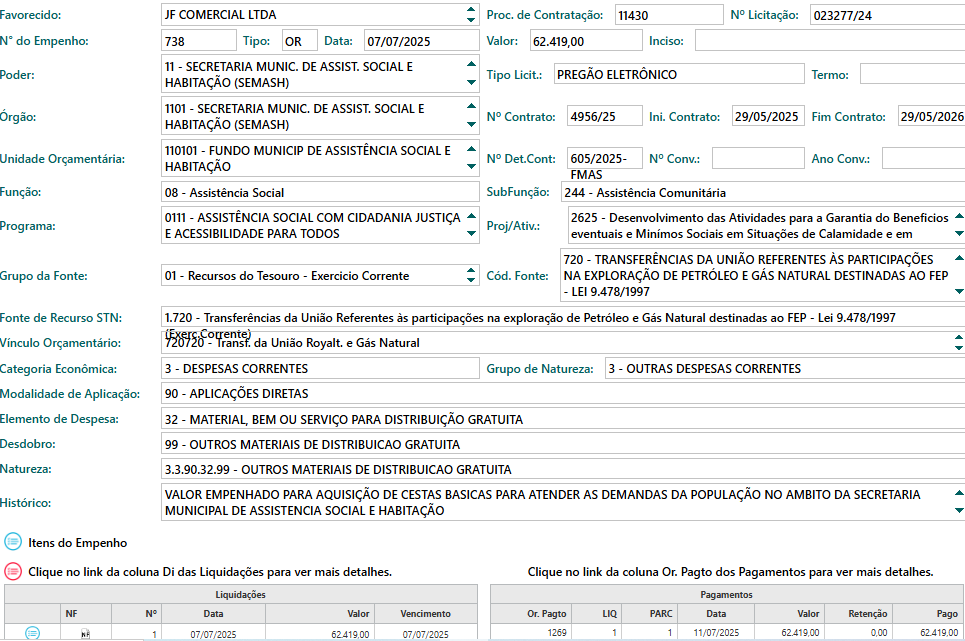965x641 pixels.
Task: Click the Grupo de Natureza field
Action: pos(785,368)
